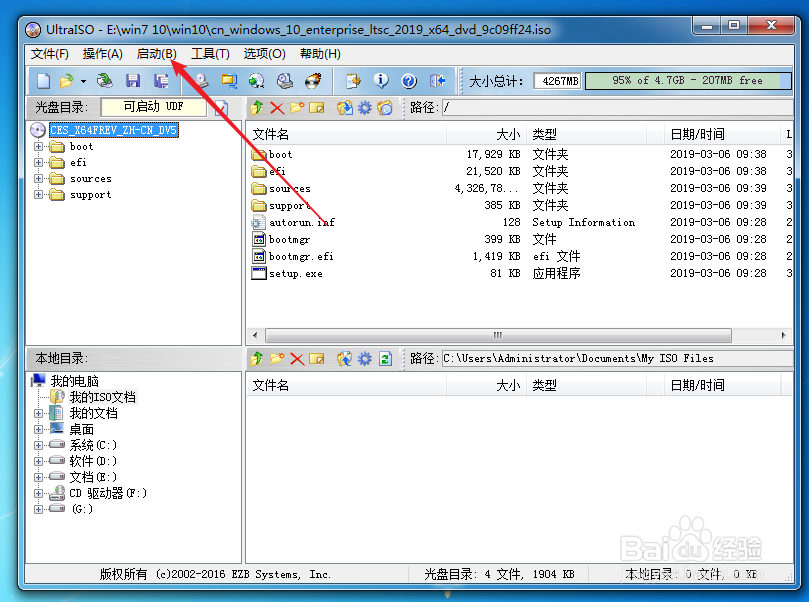Click the view folder icon in disc pane

point(385,108)
